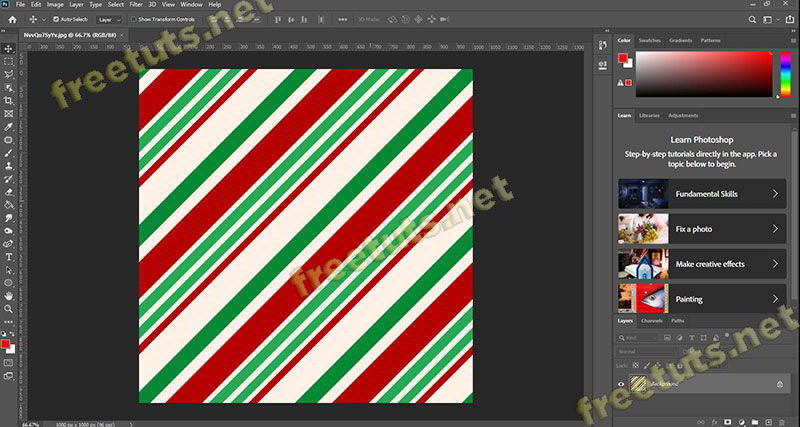Image resolution: width=800 pixels, height=427 pixels.
Task: Select the Lasso tool
Action: tap(9, 74)
